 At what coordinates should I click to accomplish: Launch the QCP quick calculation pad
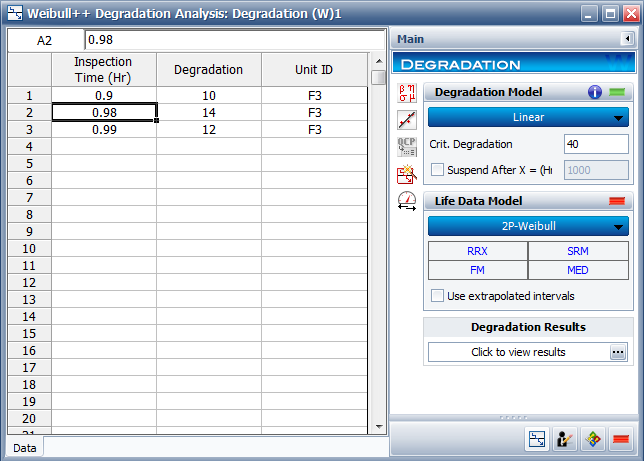click(407, 147)
